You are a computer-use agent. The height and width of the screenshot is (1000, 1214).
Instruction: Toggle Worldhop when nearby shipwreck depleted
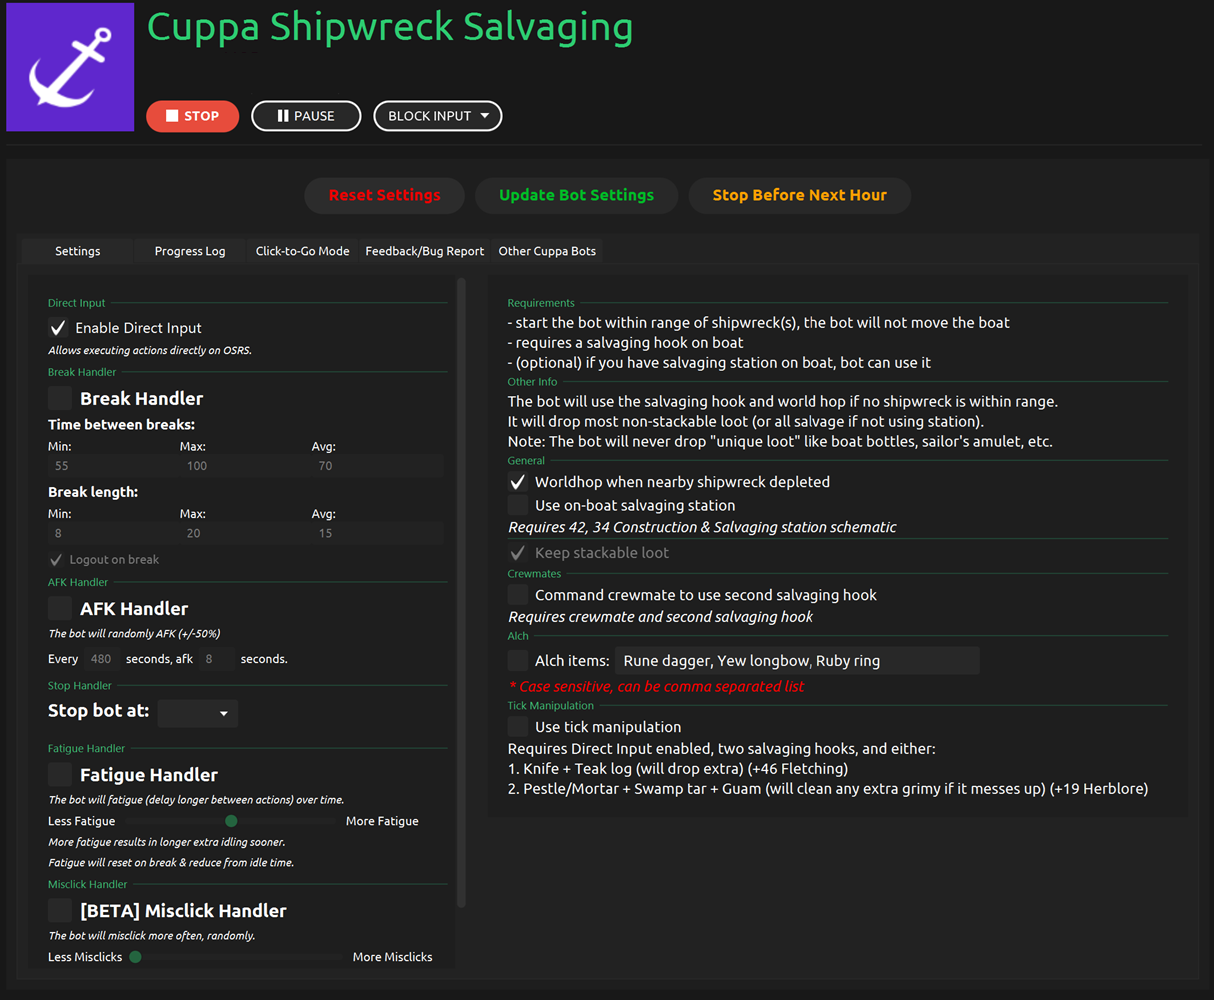518,482
